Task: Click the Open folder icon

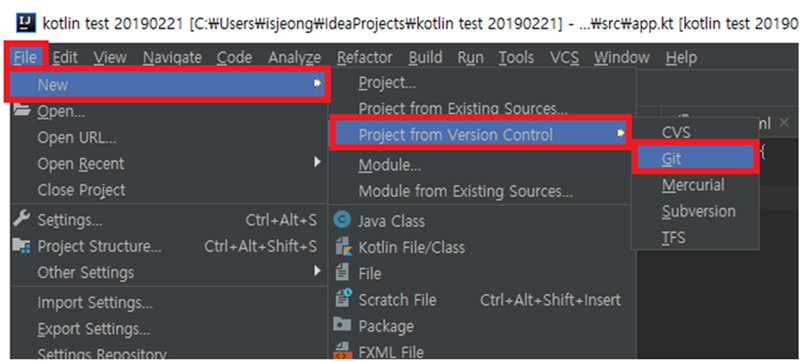Action: (x=21, y=110)
